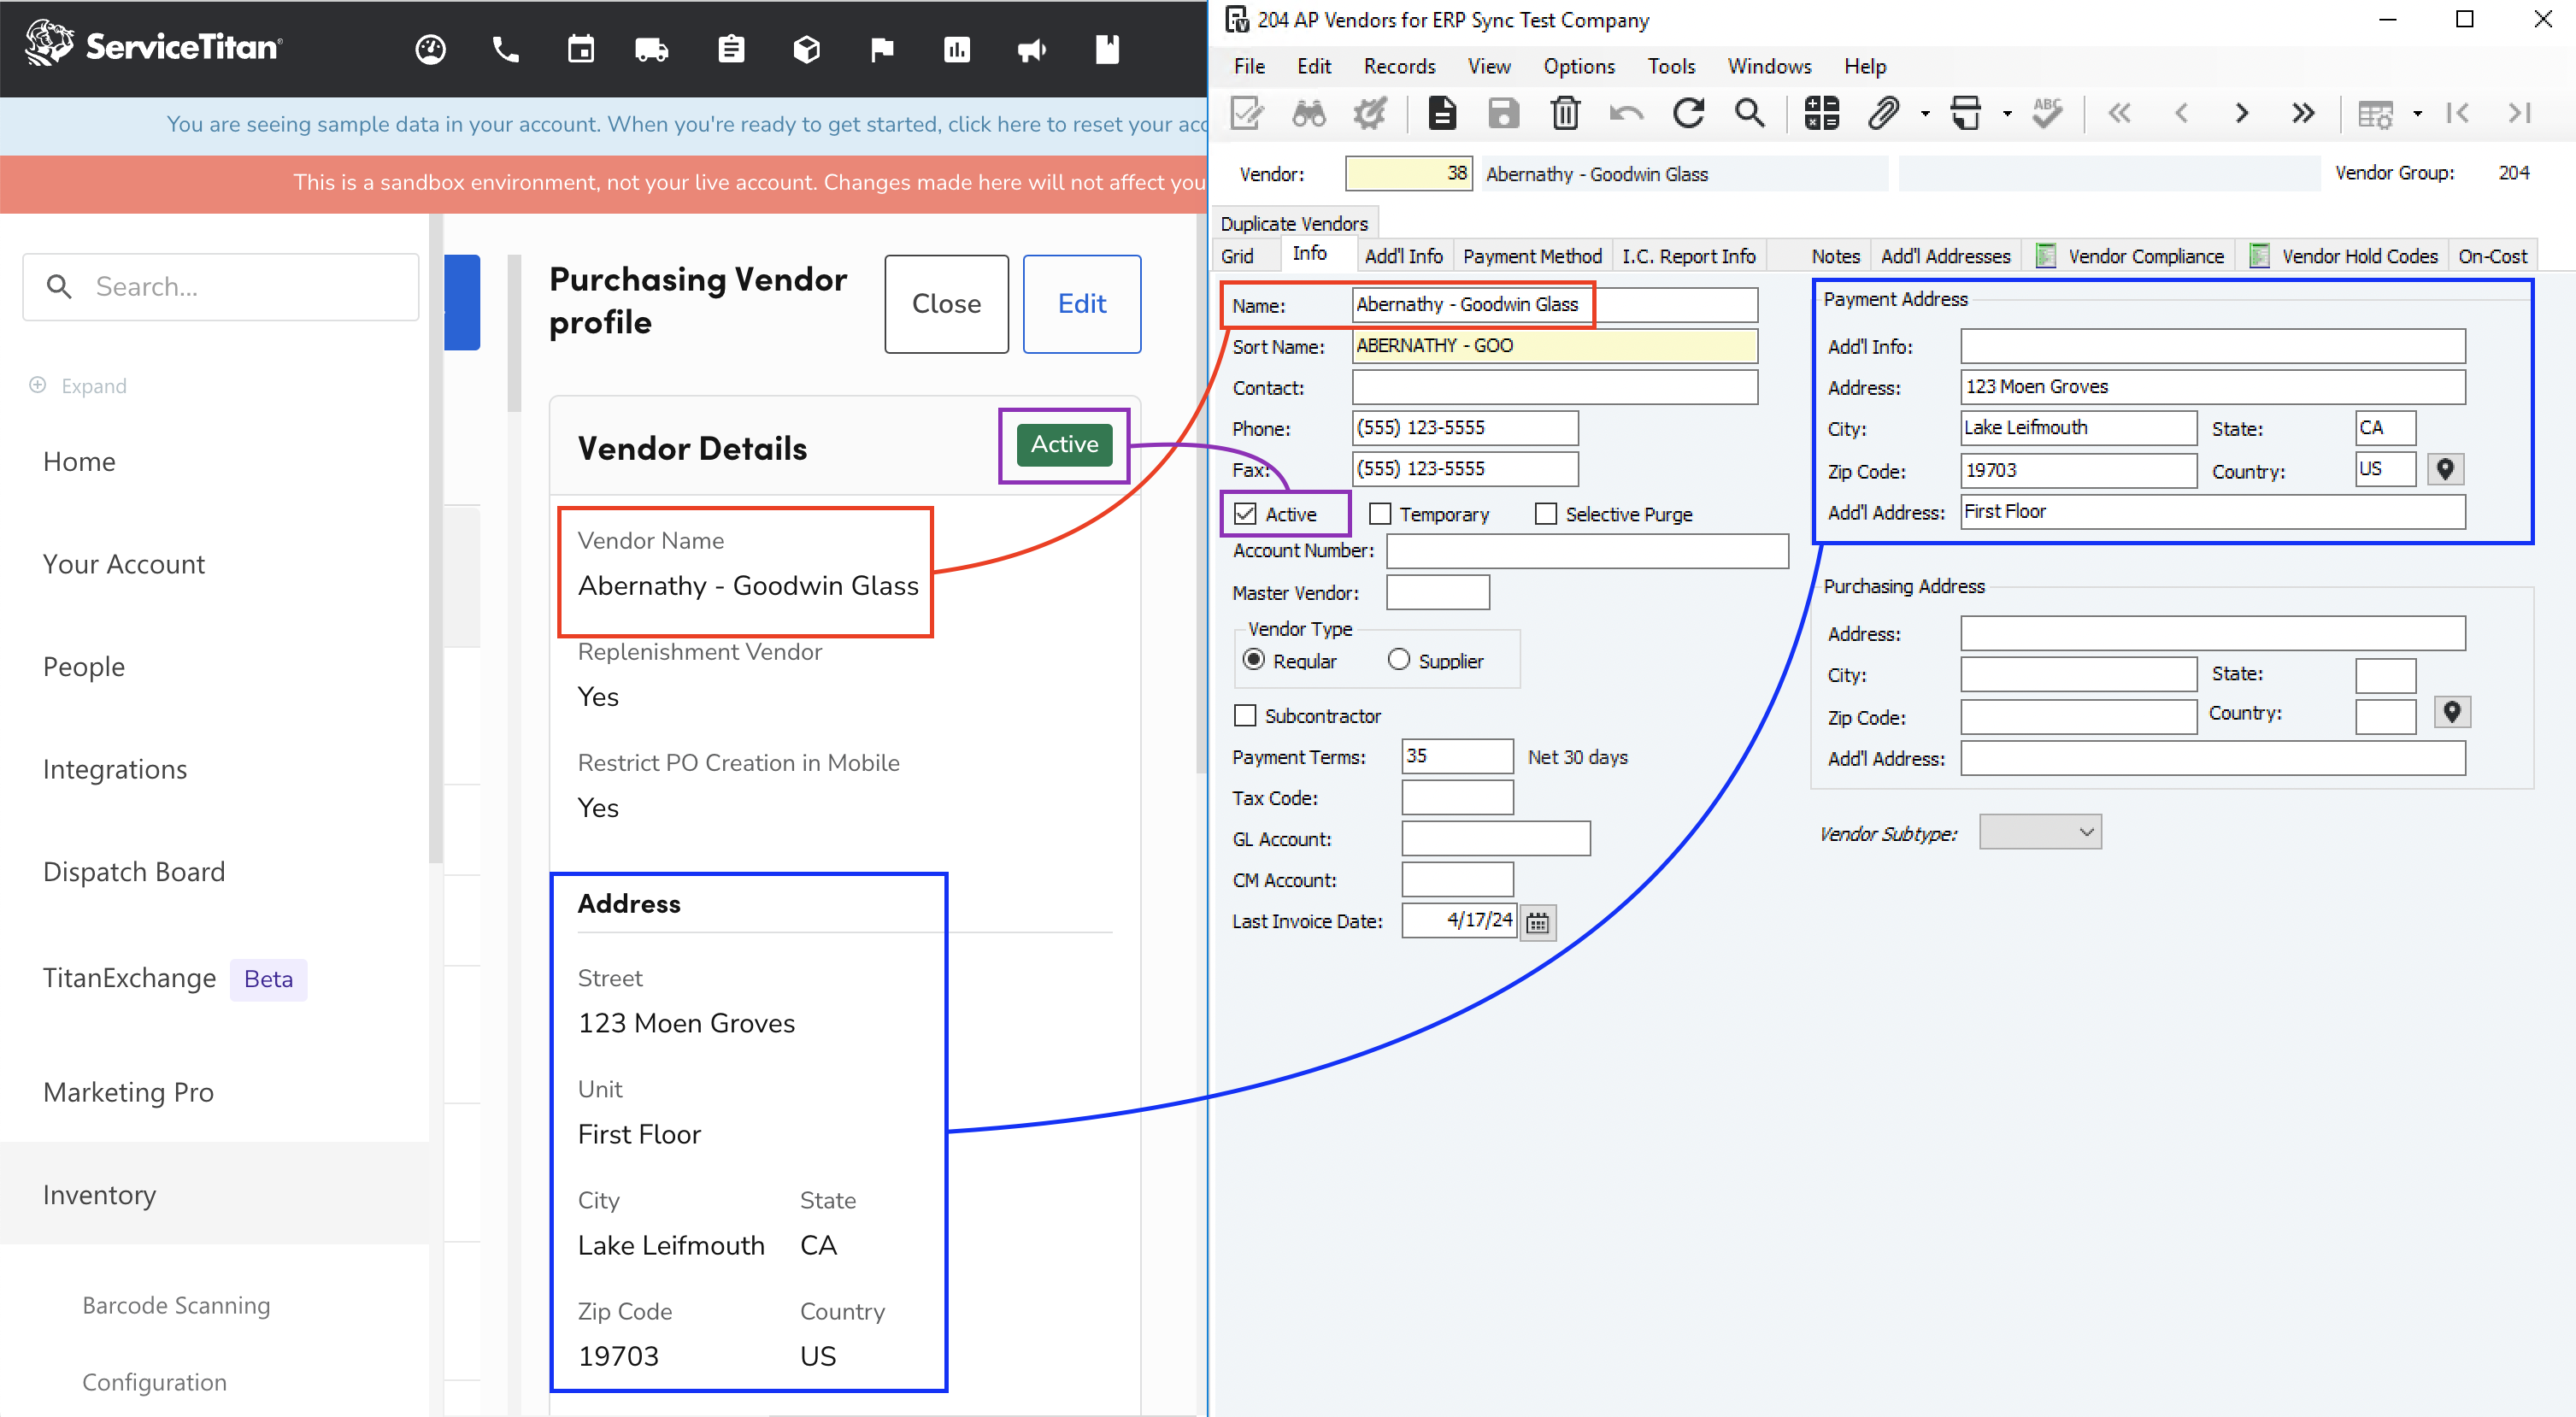Click the Vendor number field showing 38
Image resolution: width=2576 pixels, height=1417 pixels.
1408,173
